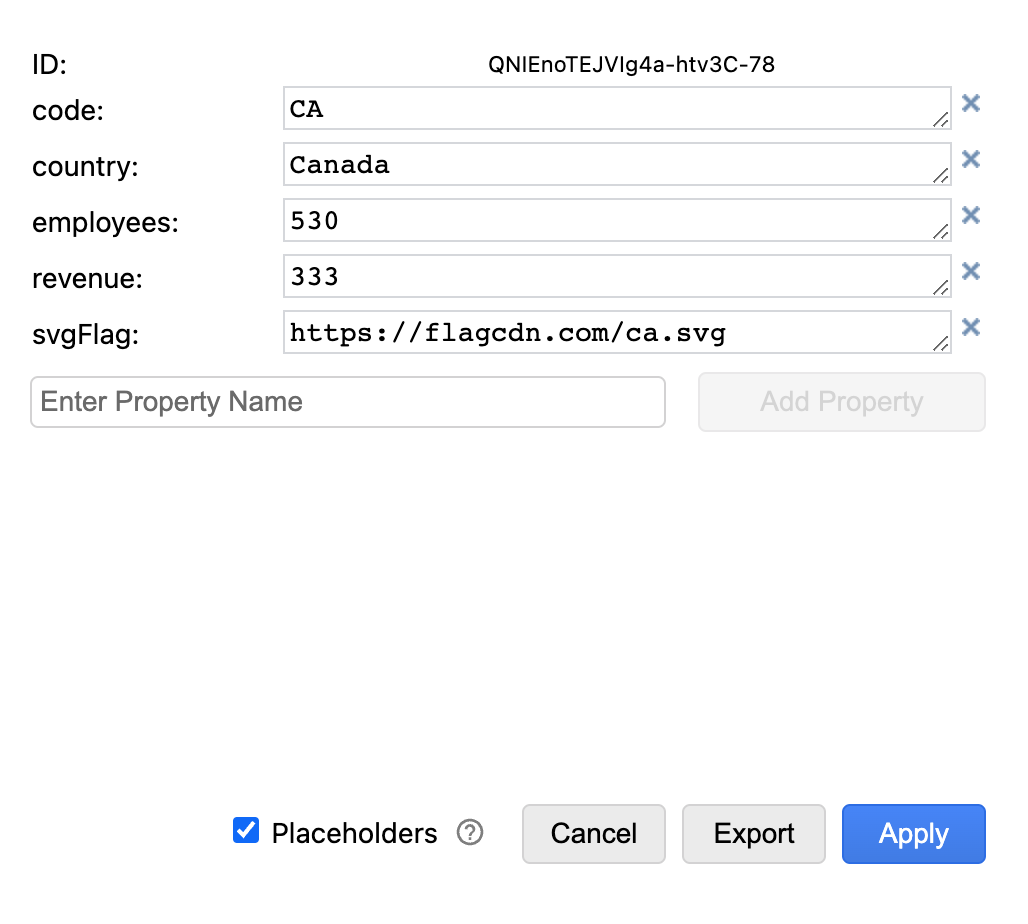Image resolution: width=1028 pixels, height=924 pixels.
Task: Click the resize grip of country field
Action: [941, 175]
